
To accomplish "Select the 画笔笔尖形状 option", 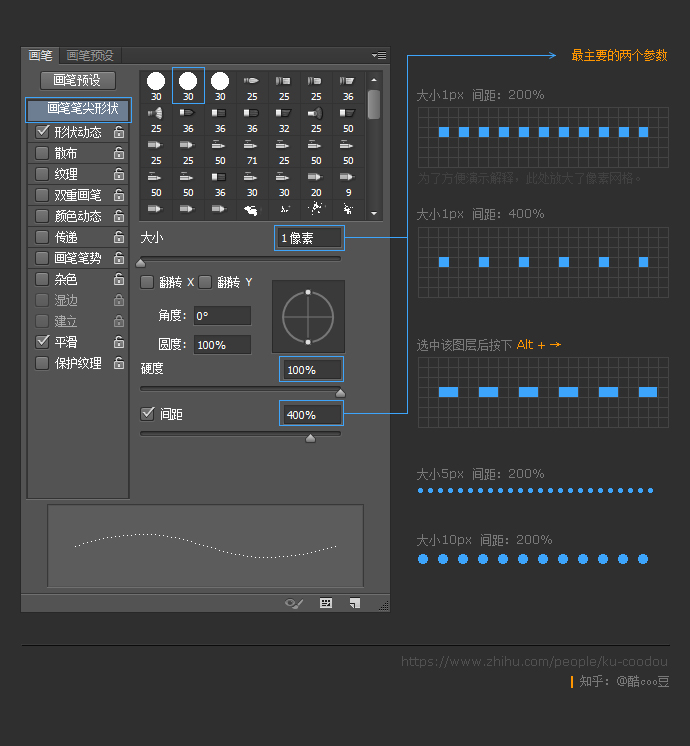I will pyautogui.click(x=78, y=108).
